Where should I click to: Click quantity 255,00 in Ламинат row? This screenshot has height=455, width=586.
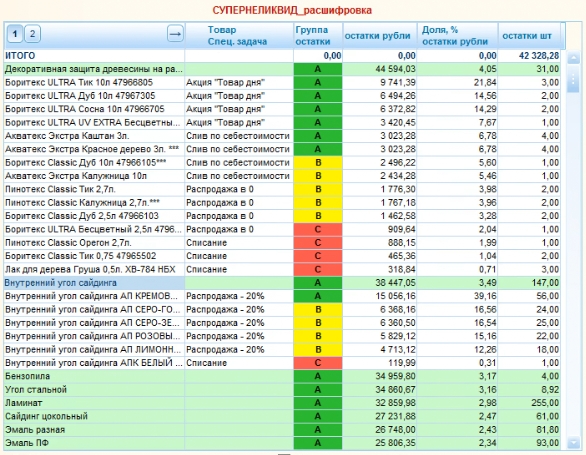(x=545, y=403)
